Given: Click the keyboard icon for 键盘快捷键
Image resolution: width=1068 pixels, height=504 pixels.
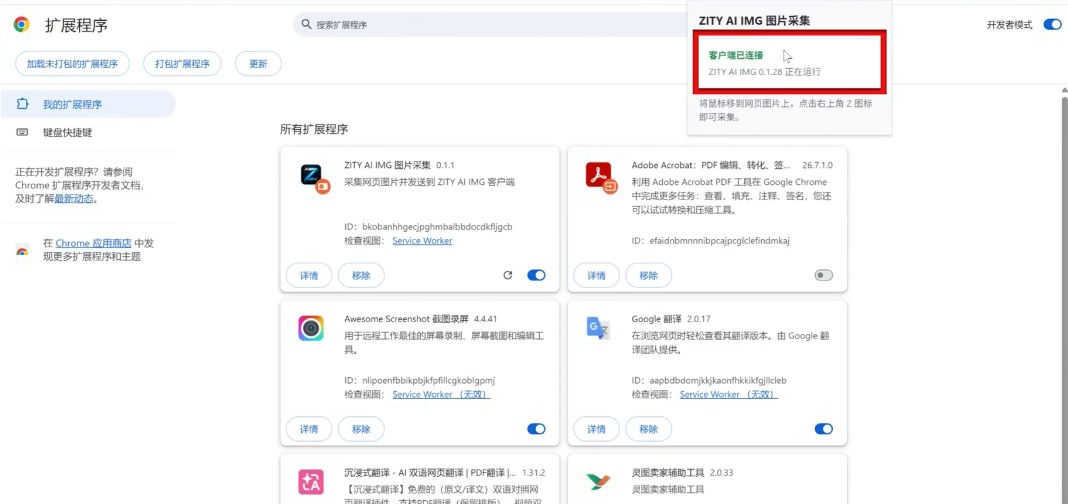Looking at the screenshot, I should click(x=22, y=132).
